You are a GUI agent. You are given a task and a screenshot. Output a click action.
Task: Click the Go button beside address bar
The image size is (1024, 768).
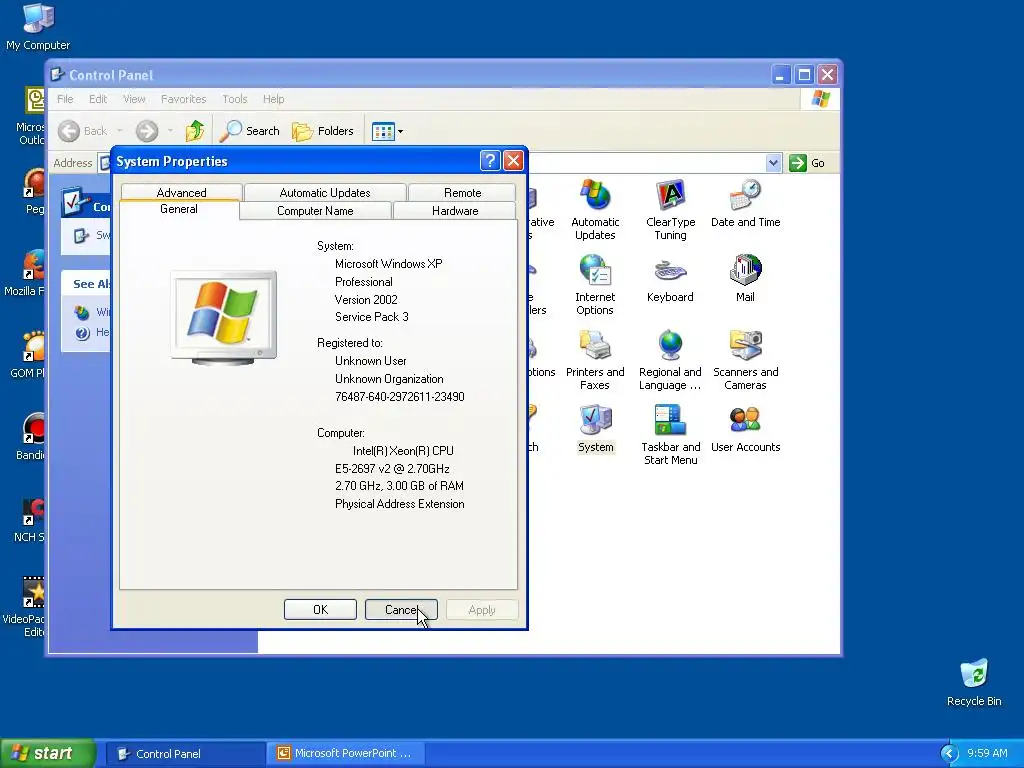[807, 163]
